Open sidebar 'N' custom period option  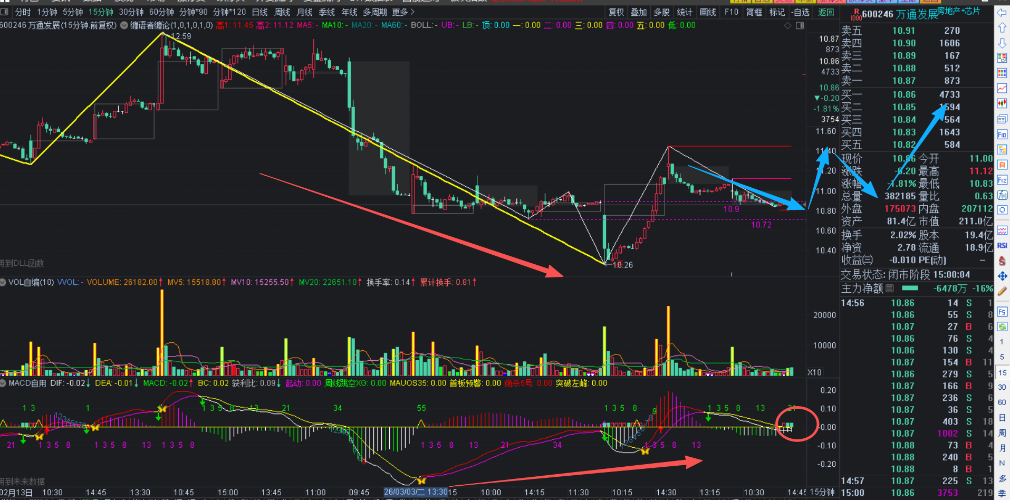point(1002,464)
